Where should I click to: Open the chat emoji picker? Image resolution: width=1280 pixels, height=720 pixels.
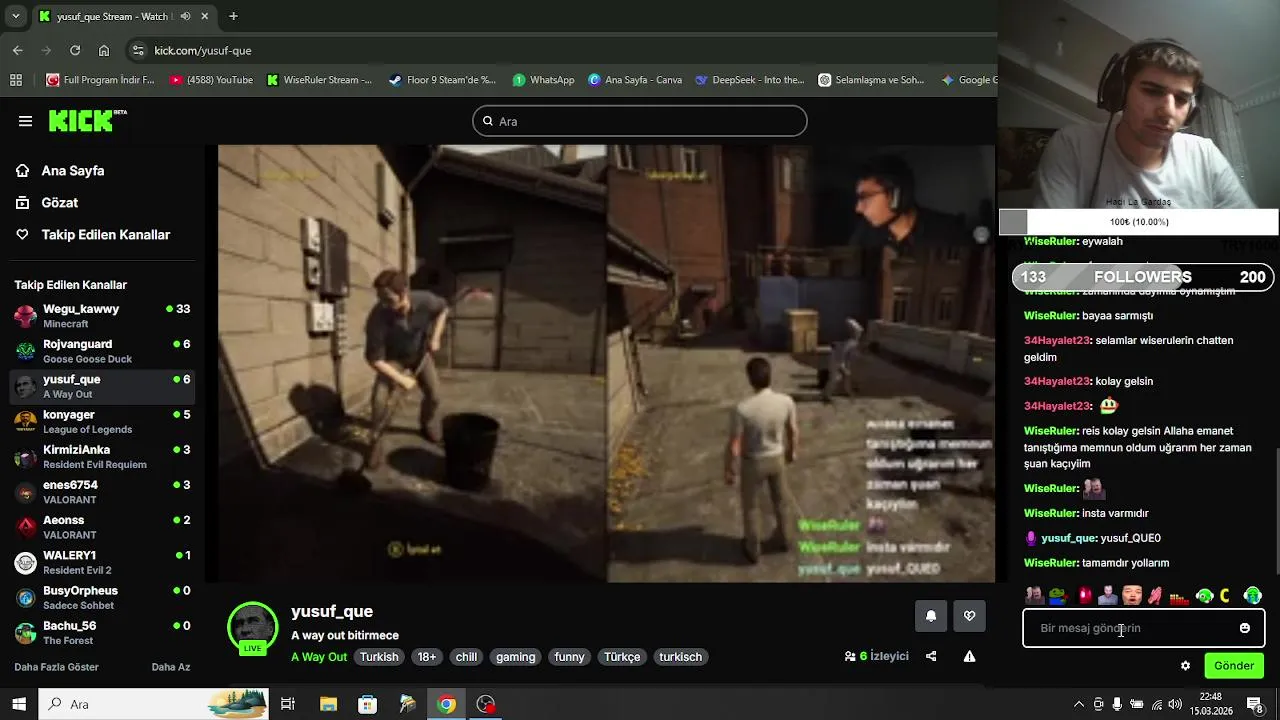pos(1244,628)
